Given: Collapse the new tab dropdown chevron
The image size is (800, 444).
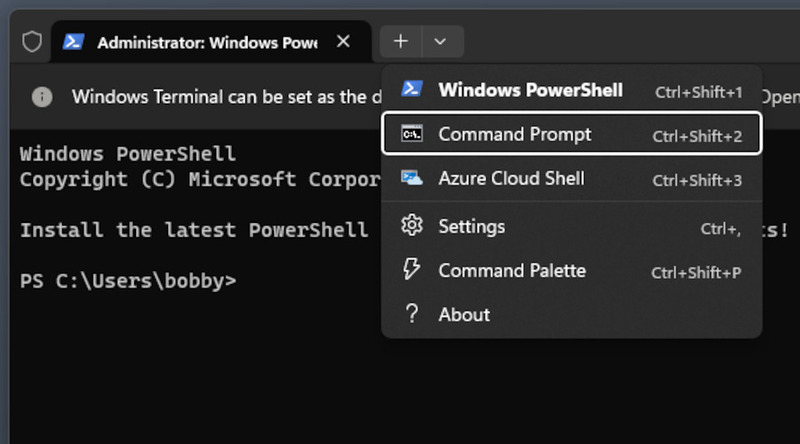Looking at the screenshot, I should [x=441, y=42].
